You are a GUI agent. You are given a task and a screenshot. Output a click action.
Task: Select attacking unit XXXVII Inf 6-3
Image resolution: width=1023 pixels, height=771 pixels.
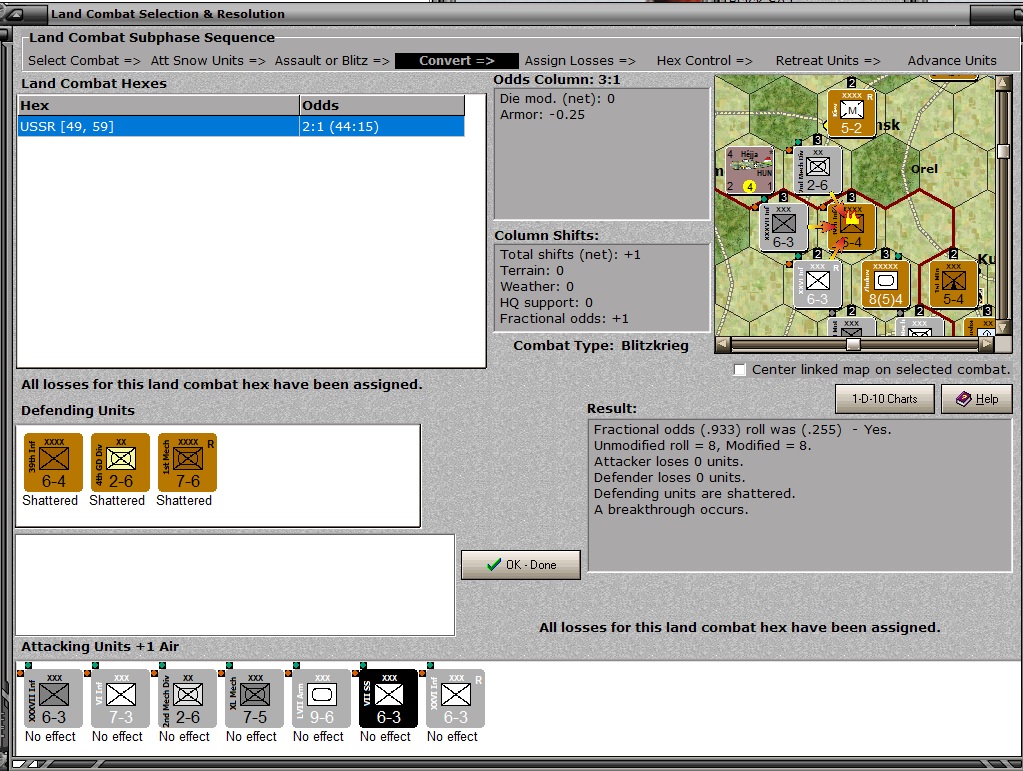pyautogui.click(x=53, y=699)
